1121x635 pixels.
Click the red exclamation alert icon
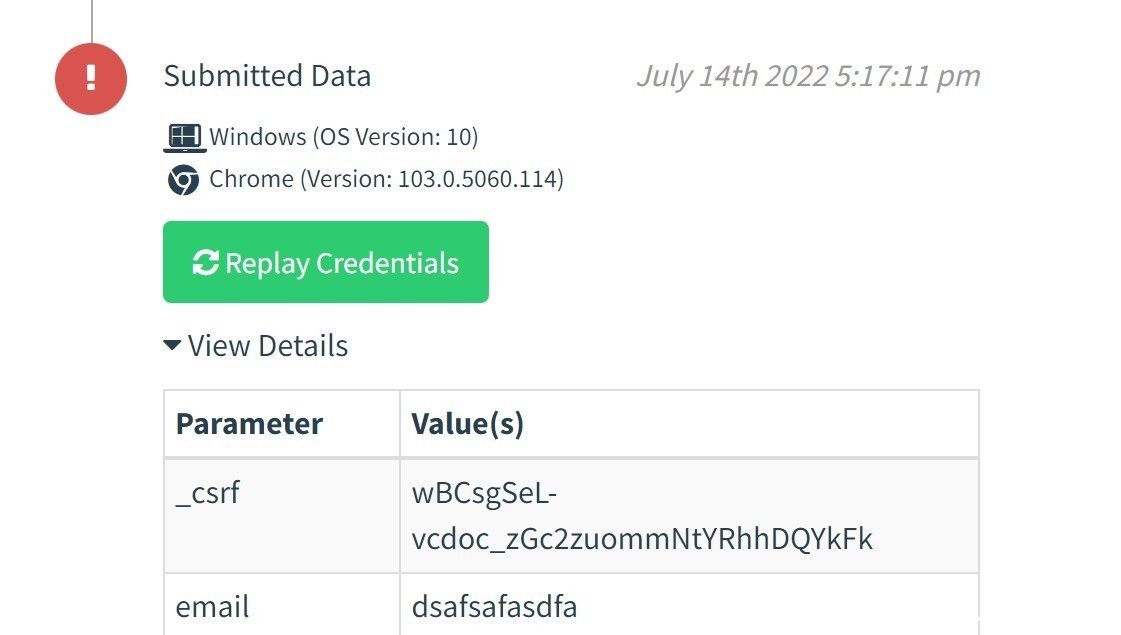[x=91, y=79]
